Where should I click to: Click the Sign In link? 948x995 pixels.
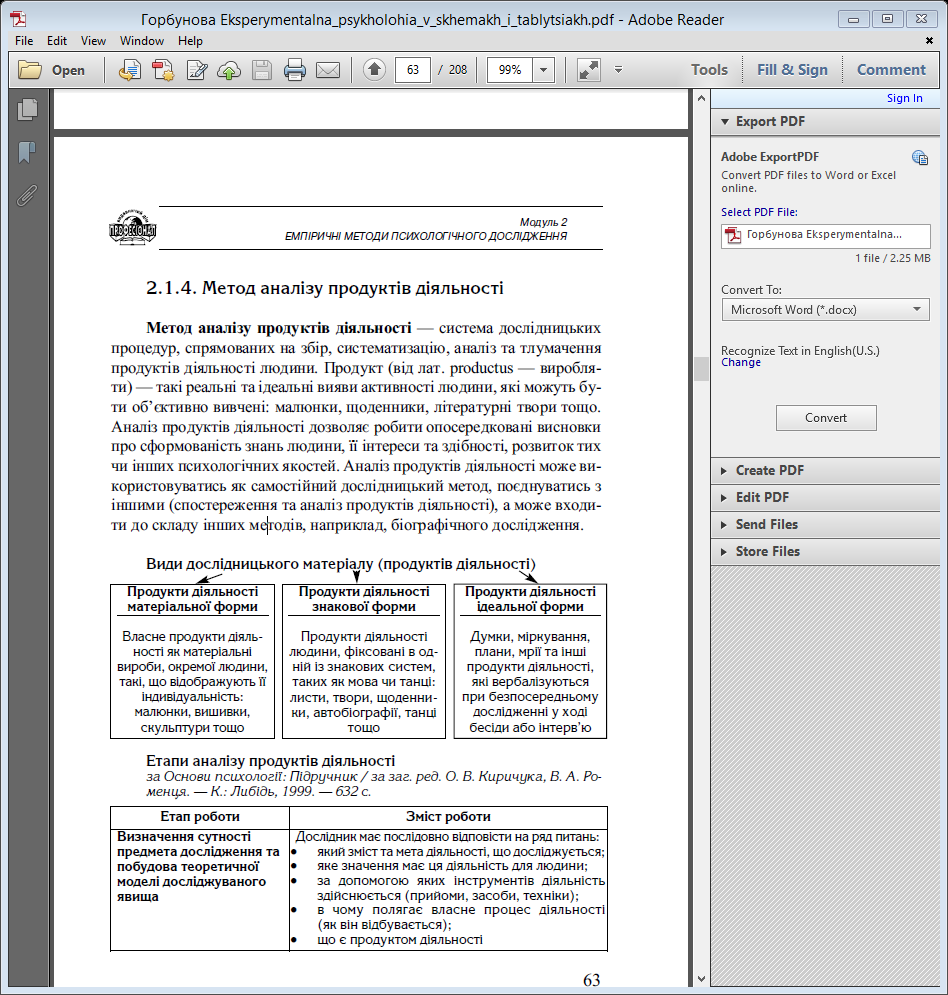tap(904, 98)
